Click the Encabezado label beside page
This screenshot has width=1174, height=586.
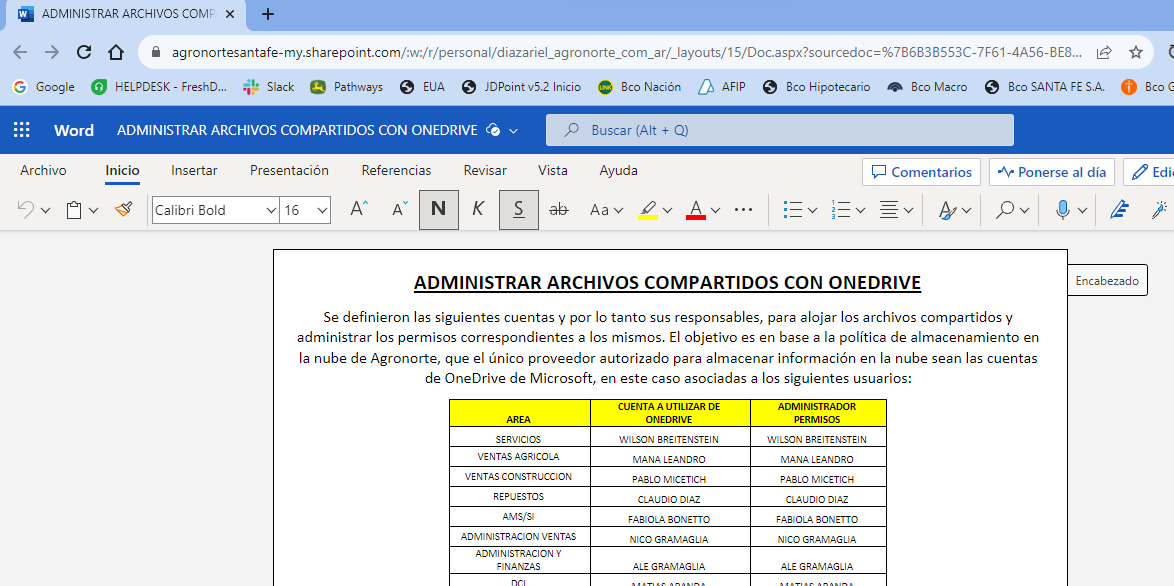[1107, 281]
